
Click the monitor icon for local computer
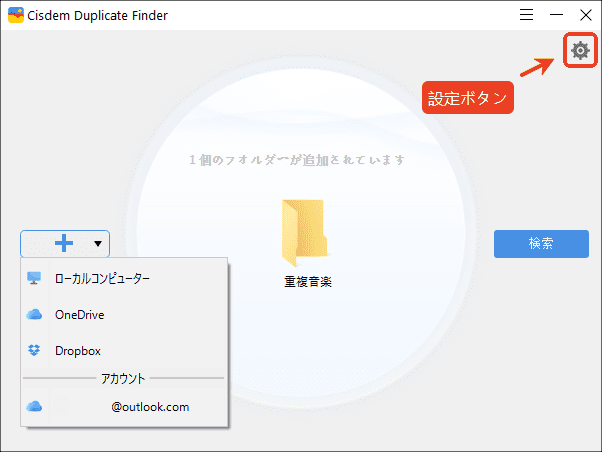coord(35,279)
